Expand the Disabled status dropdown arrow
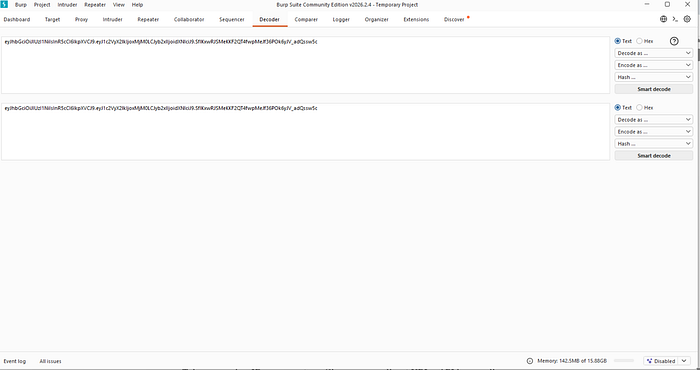 click(684, 361)
